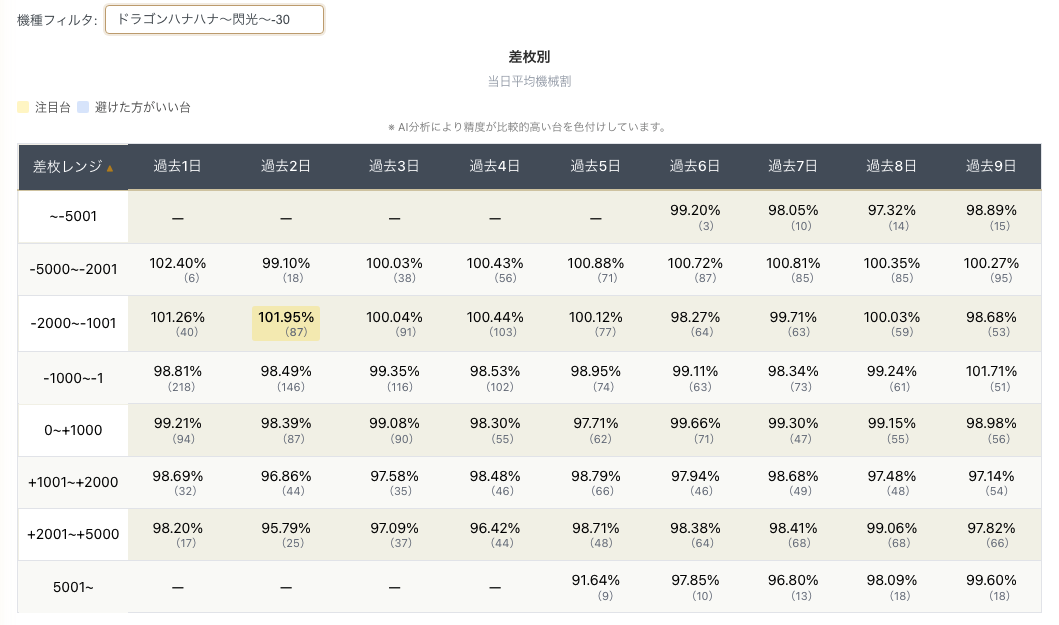Click the 差枚別 table title
Viewport: 1059px width, 625px height.
(530, 57)
